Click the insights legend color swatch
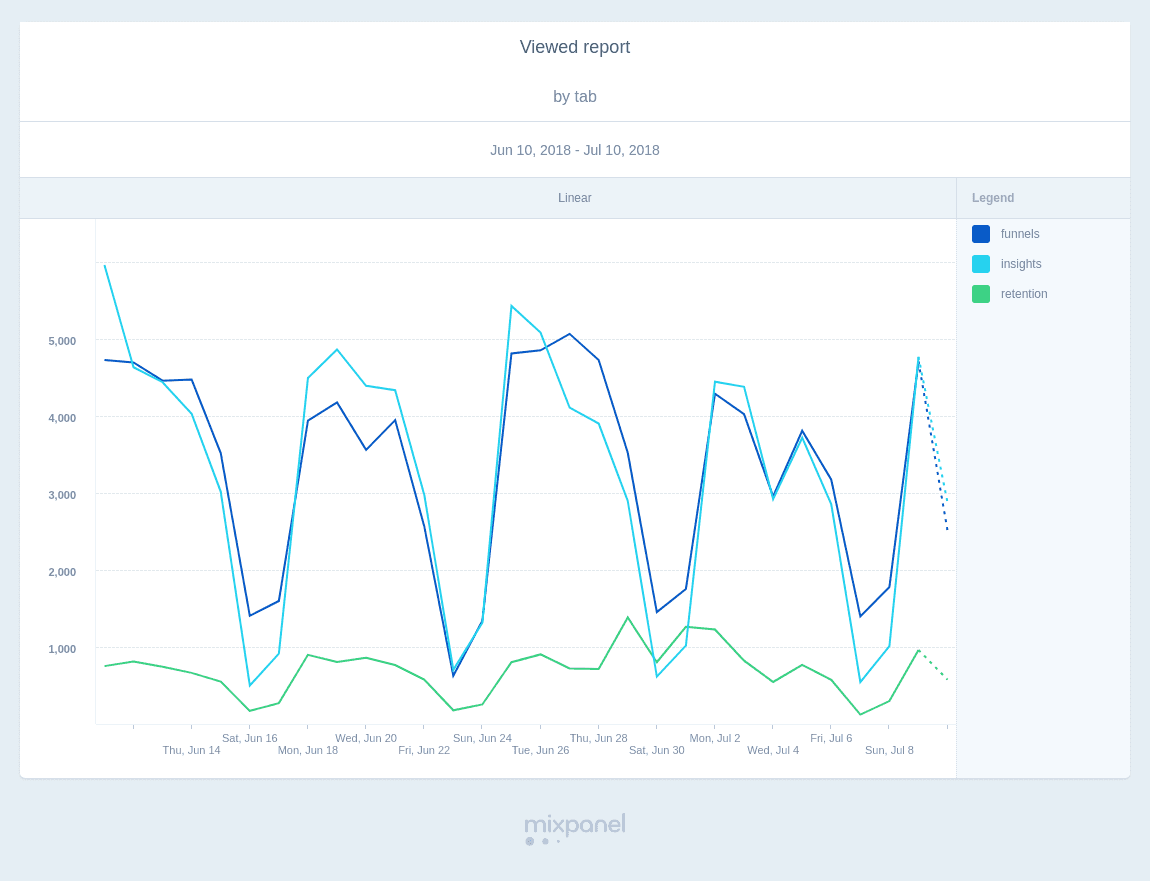This screenshot has width=1150, height=881. tap(981, 264)
